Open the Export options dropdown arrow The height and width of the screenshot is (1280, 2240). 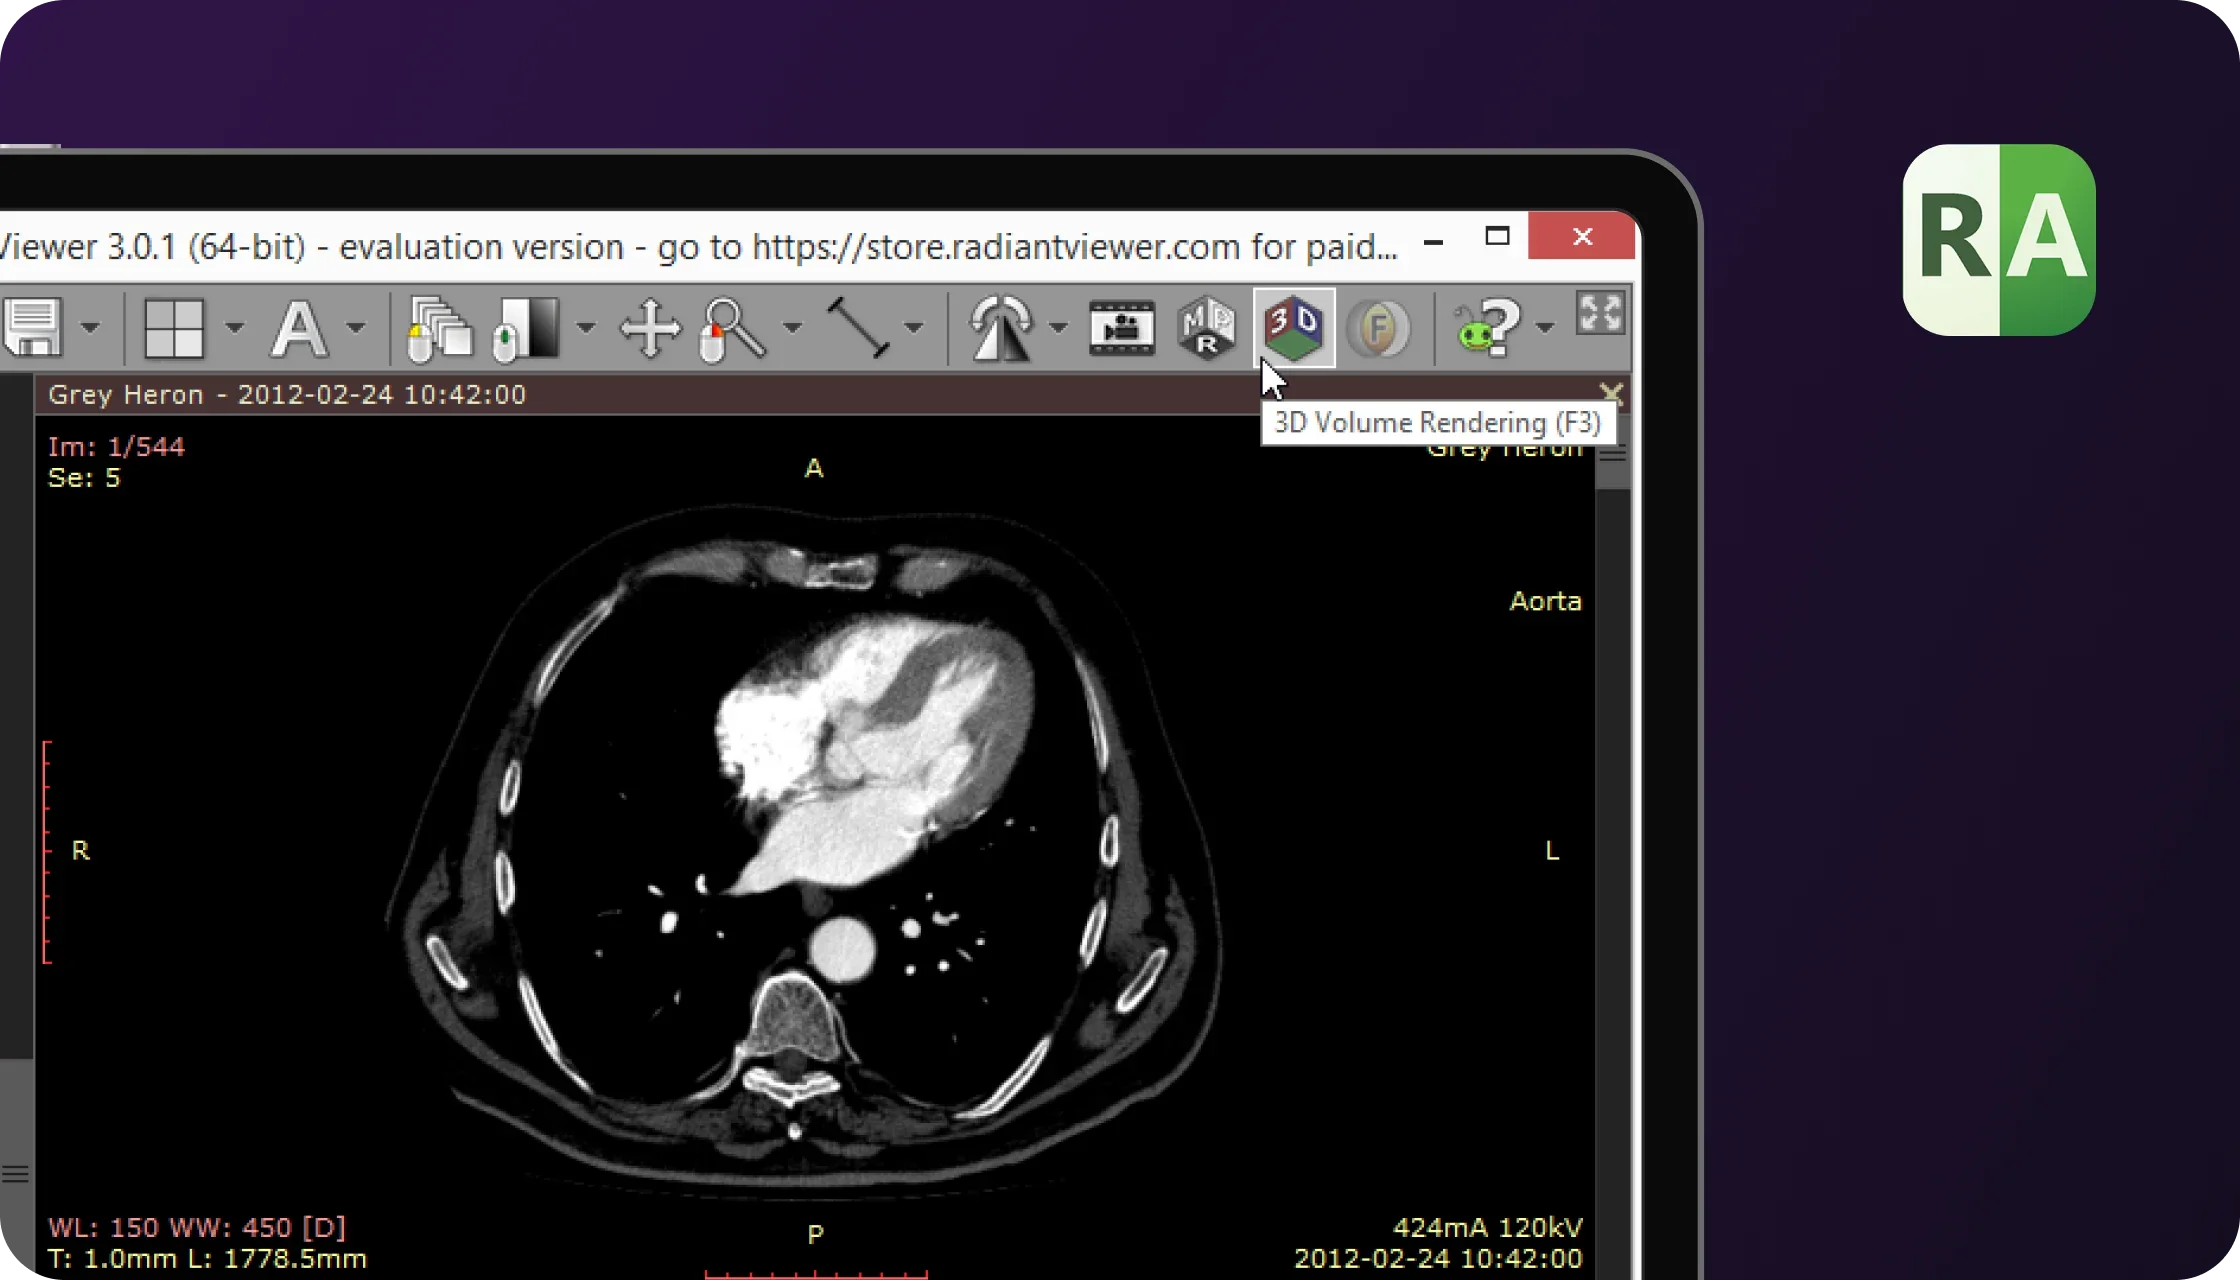pos(90,327)
